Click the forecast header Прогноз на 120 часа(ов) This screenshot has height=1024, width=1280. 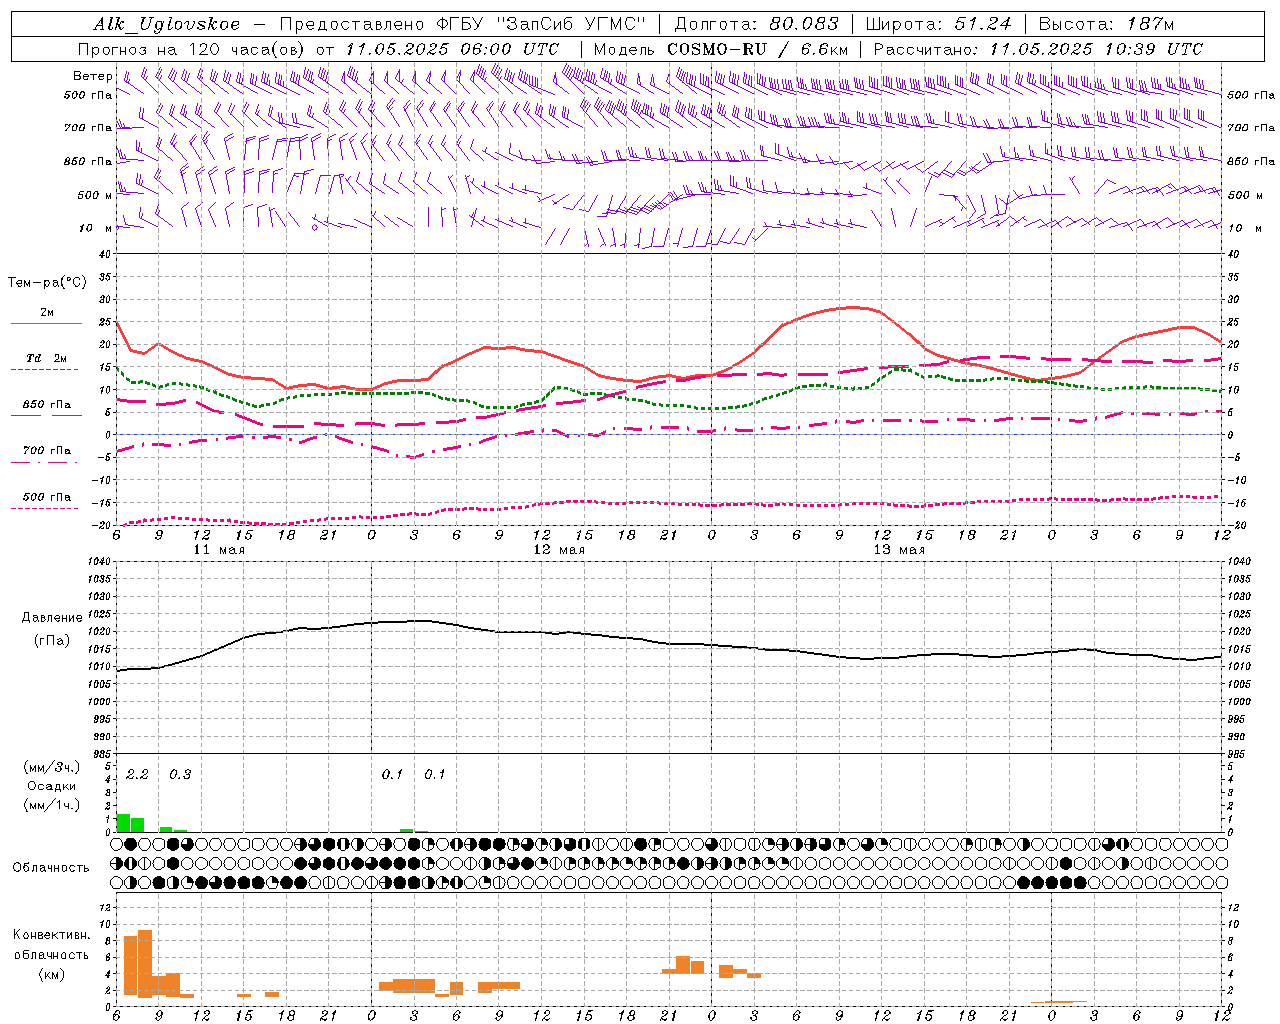click(192, 49)
